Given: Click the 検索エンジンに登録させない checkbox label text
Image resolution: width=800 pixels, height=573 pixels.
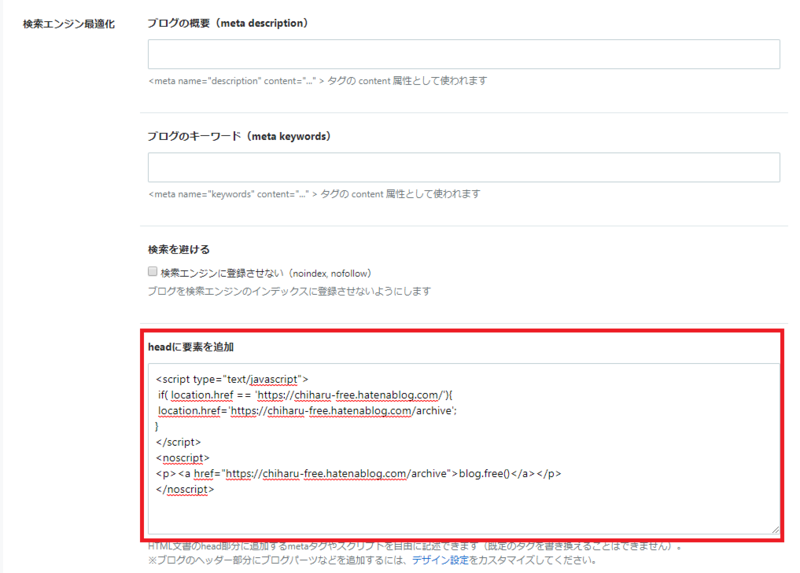Looking at the screenshot, I should click(266, 273).
